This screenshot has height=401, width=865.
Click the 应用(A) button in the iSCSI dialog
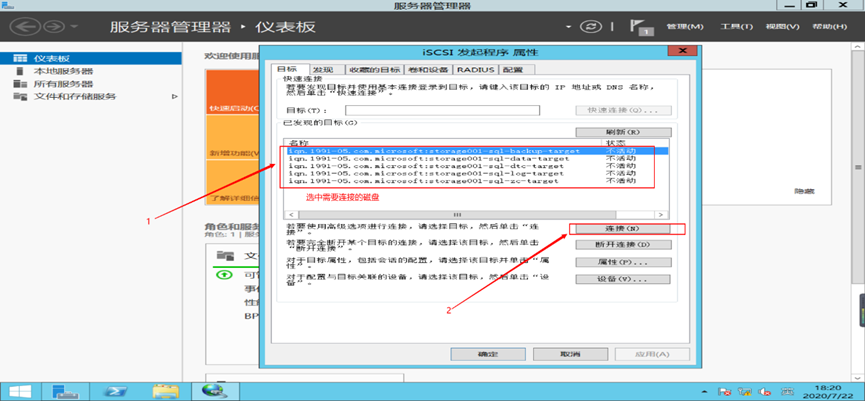[x=652, y=354]
